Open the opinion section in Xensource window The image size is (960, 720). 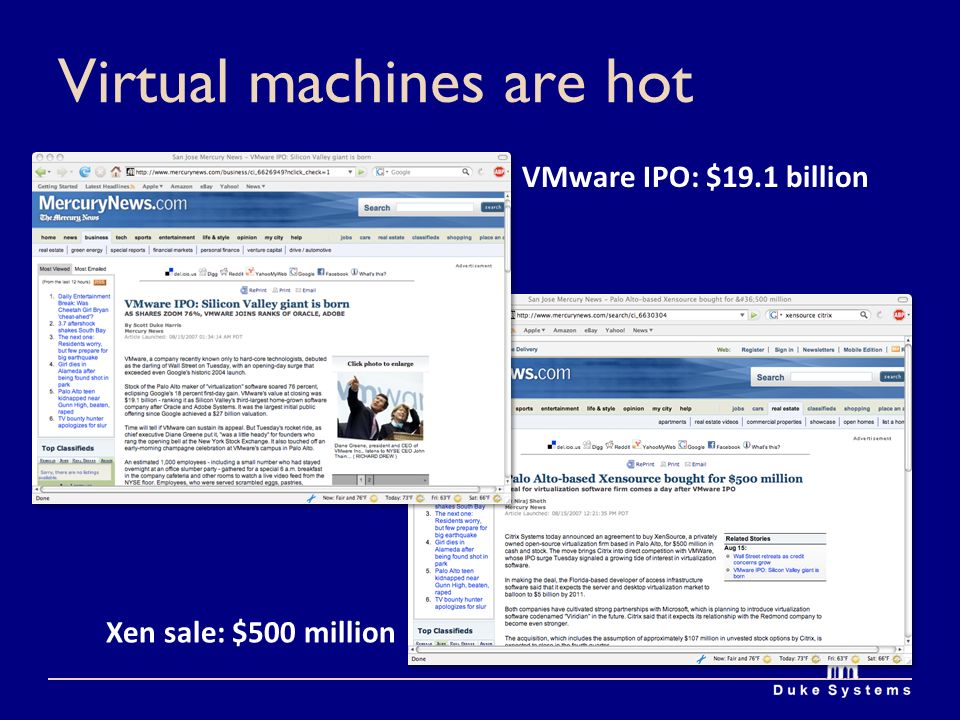(x=633, y=408)
